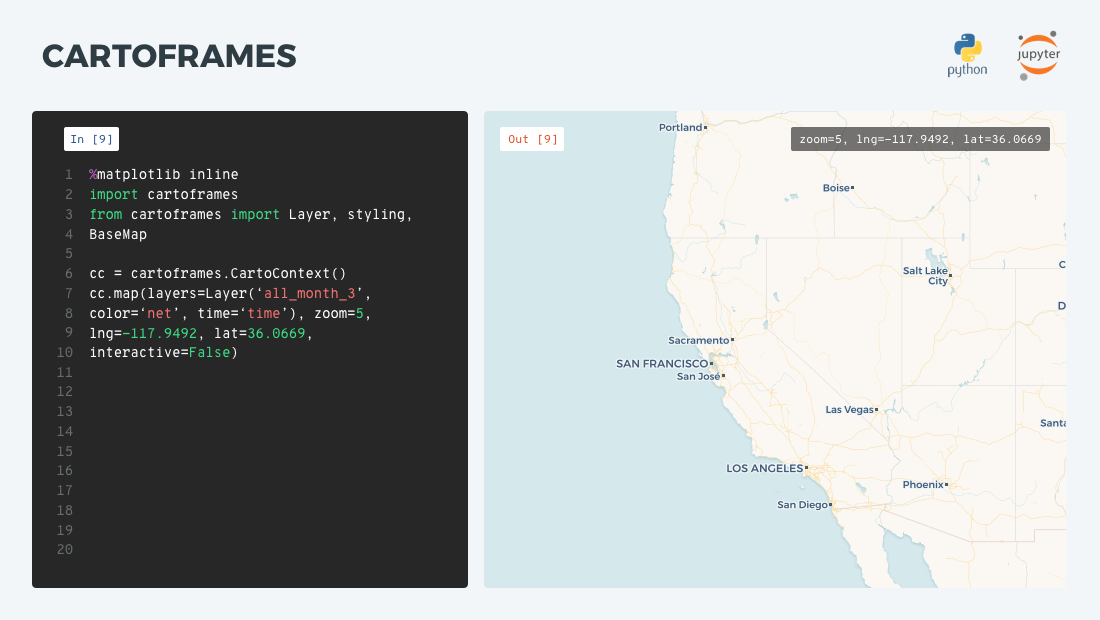Select the San Francisco map label
Image resolution: width=1100 pixels, height=620 pixels.
(662, 363)
